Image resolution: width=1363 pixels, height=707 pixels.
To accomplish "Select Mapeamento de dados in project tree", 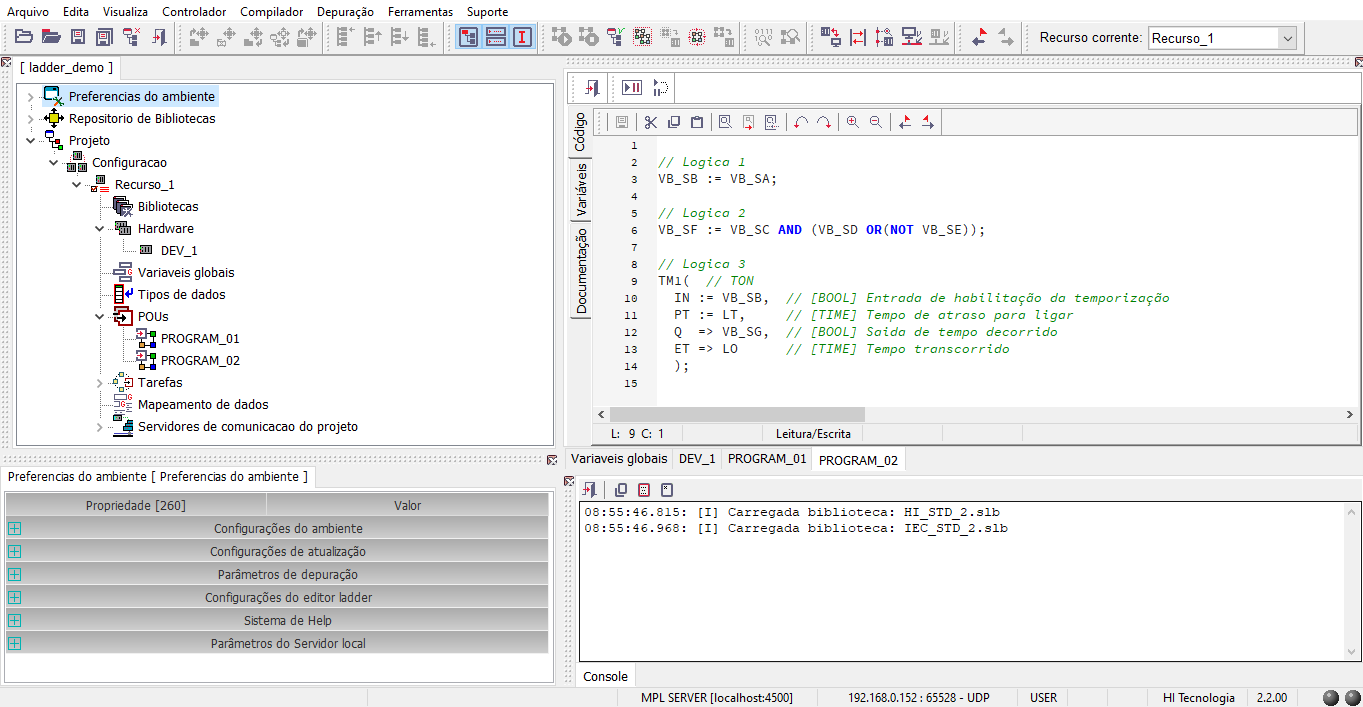I will [203, 405].
